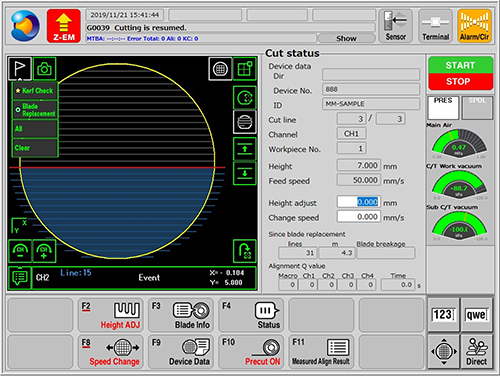Open the Terminal panel

(435, 26)
